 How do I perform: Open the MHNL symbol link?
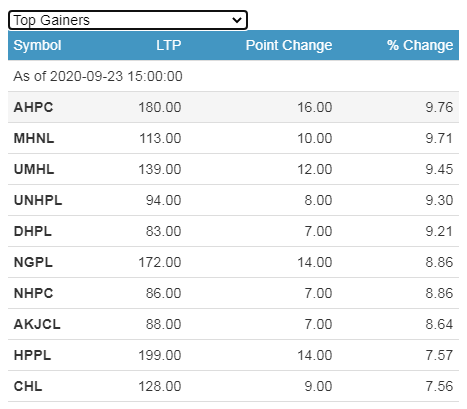[x=34, y=138]
